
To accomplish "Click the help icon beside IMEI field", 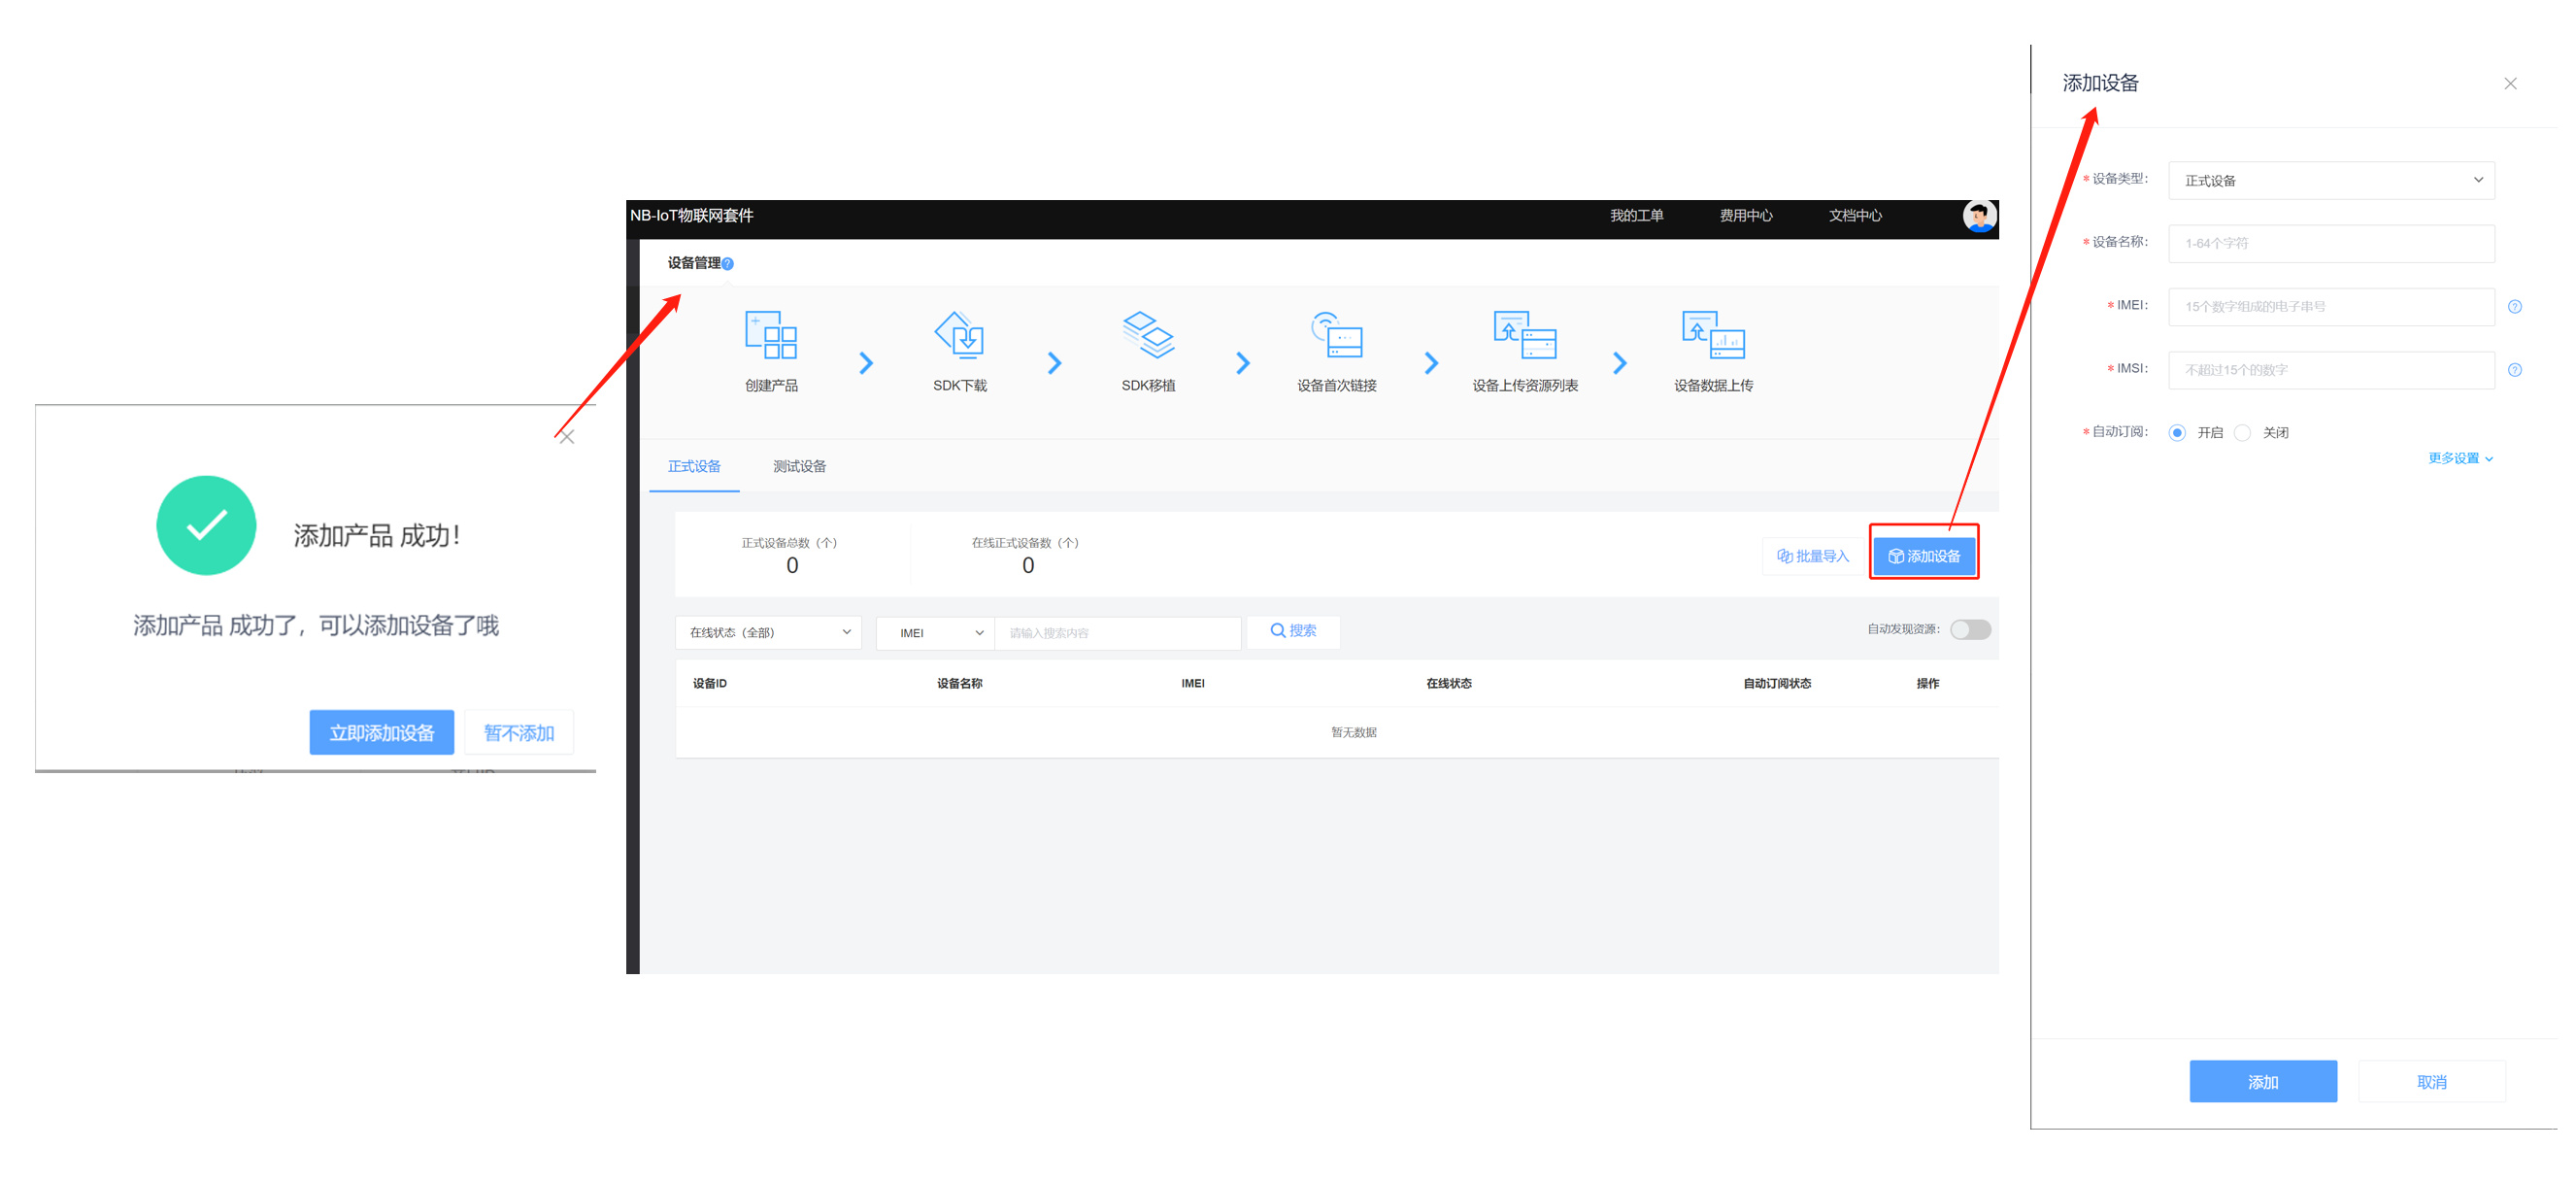I will 2514,307.
